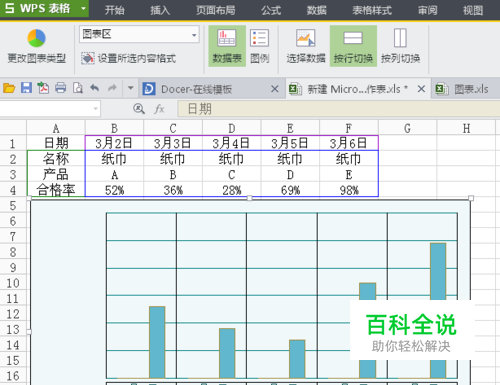This screenshot has width=500, height=385.
Task: Select row 1 header
Action: tap(13, 143)
